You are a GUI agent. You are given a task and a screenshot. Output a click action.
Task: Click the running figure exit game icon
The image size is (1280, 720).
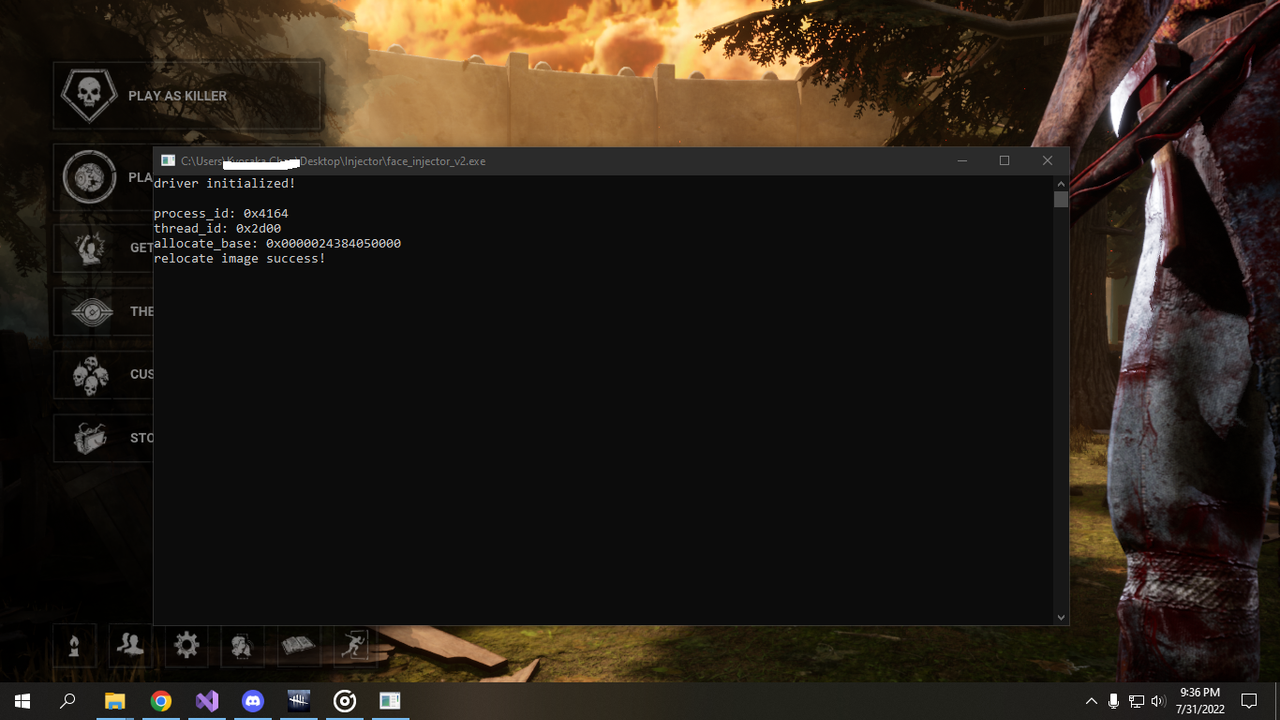tap(354, 646)
